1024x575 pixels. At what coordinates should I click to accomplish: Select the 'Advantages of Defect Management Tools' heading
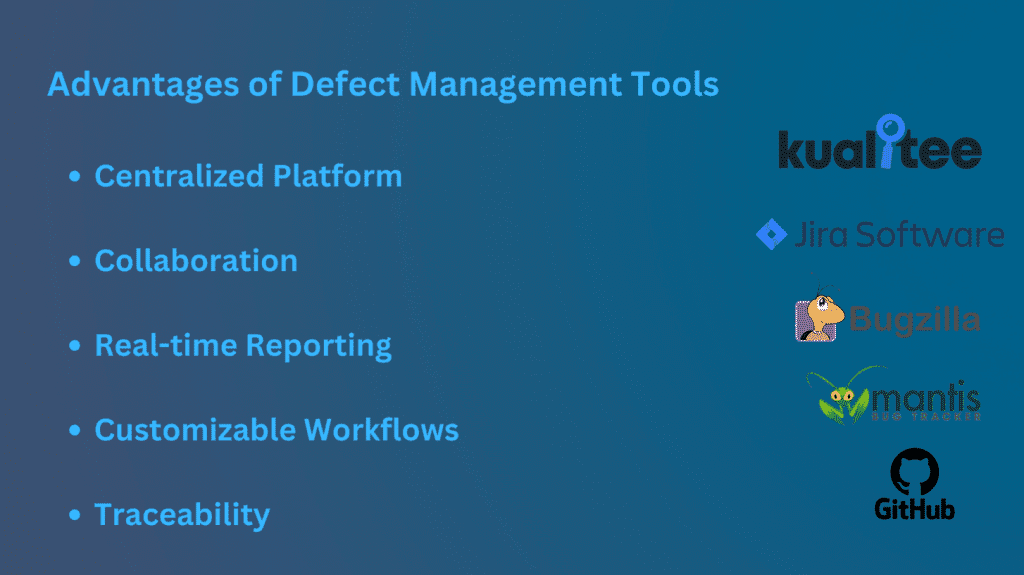[x=383, y=85]
